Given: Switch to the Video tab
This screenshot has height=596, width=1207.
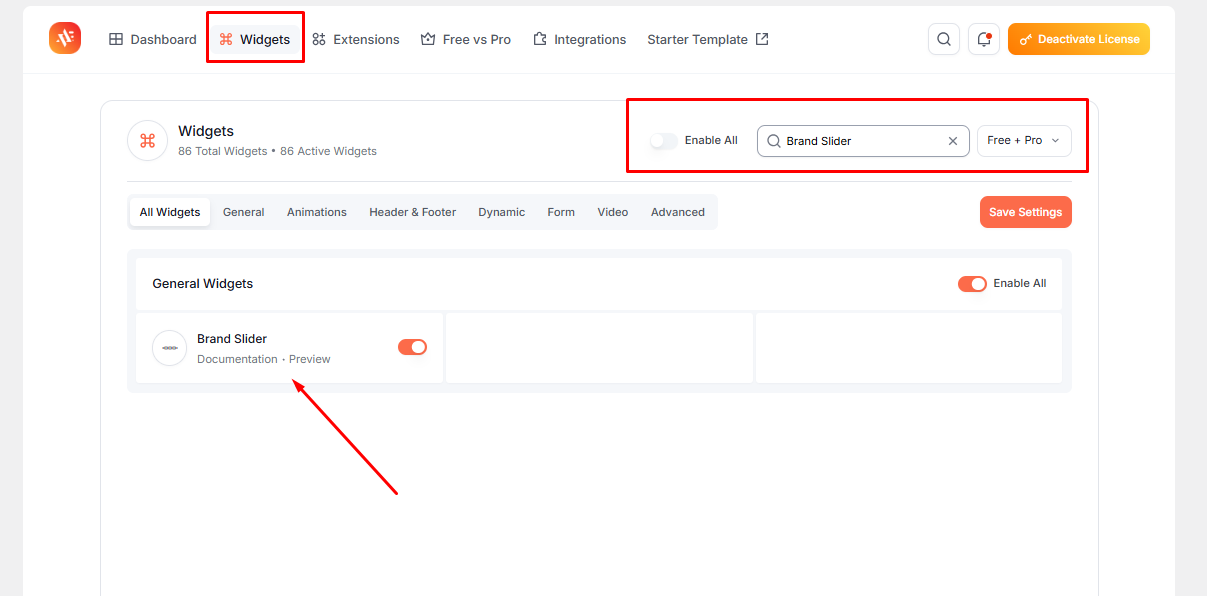Looking at the screenshot, I should pyautogui.click(x=613, y=212).
